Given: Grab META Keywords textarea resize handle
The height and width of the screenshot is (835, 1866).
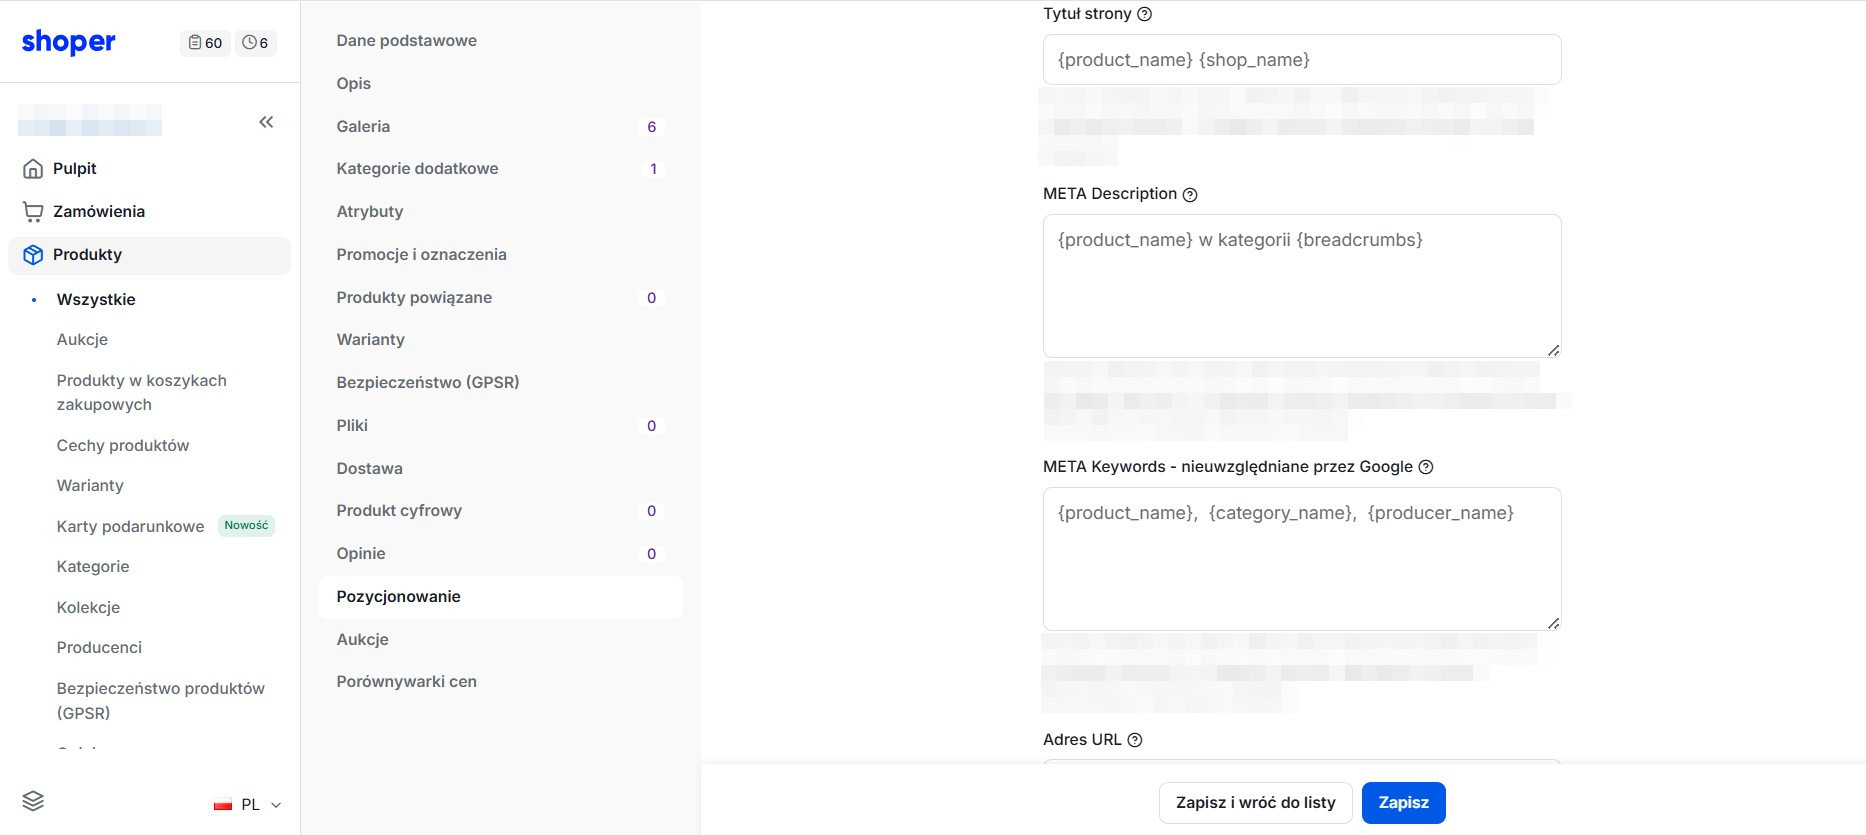Looking at the screenshot, I should pos(1553,623).
